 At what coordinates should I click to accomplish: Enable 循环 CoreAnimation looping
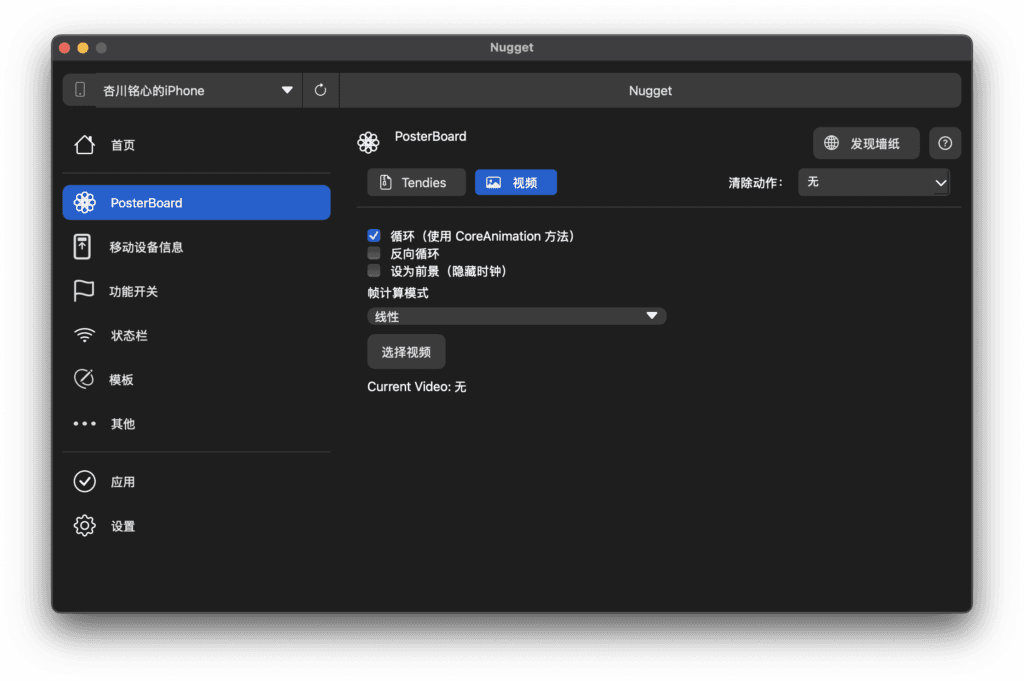point(373,235)
